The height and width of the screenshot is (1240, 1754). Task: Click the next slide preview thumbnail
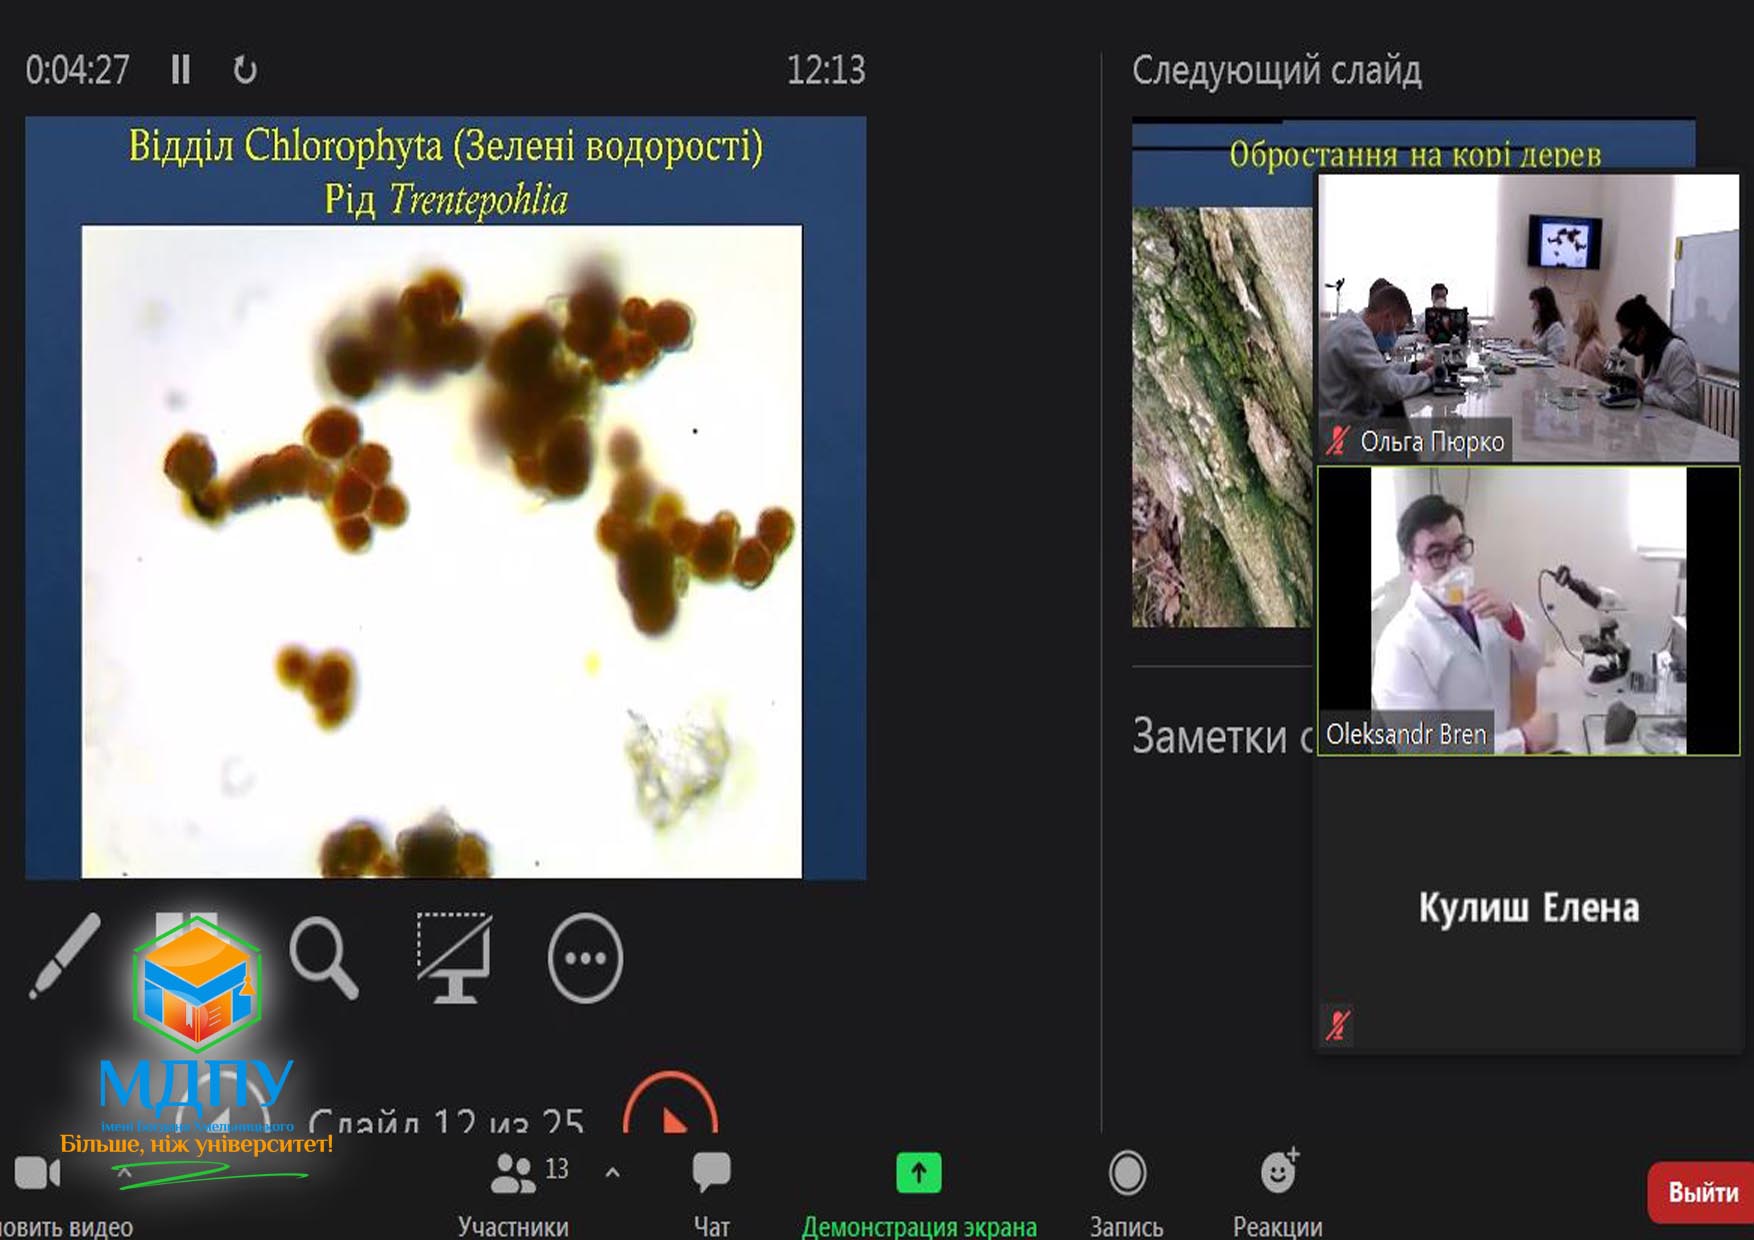tap(1221, 400)
